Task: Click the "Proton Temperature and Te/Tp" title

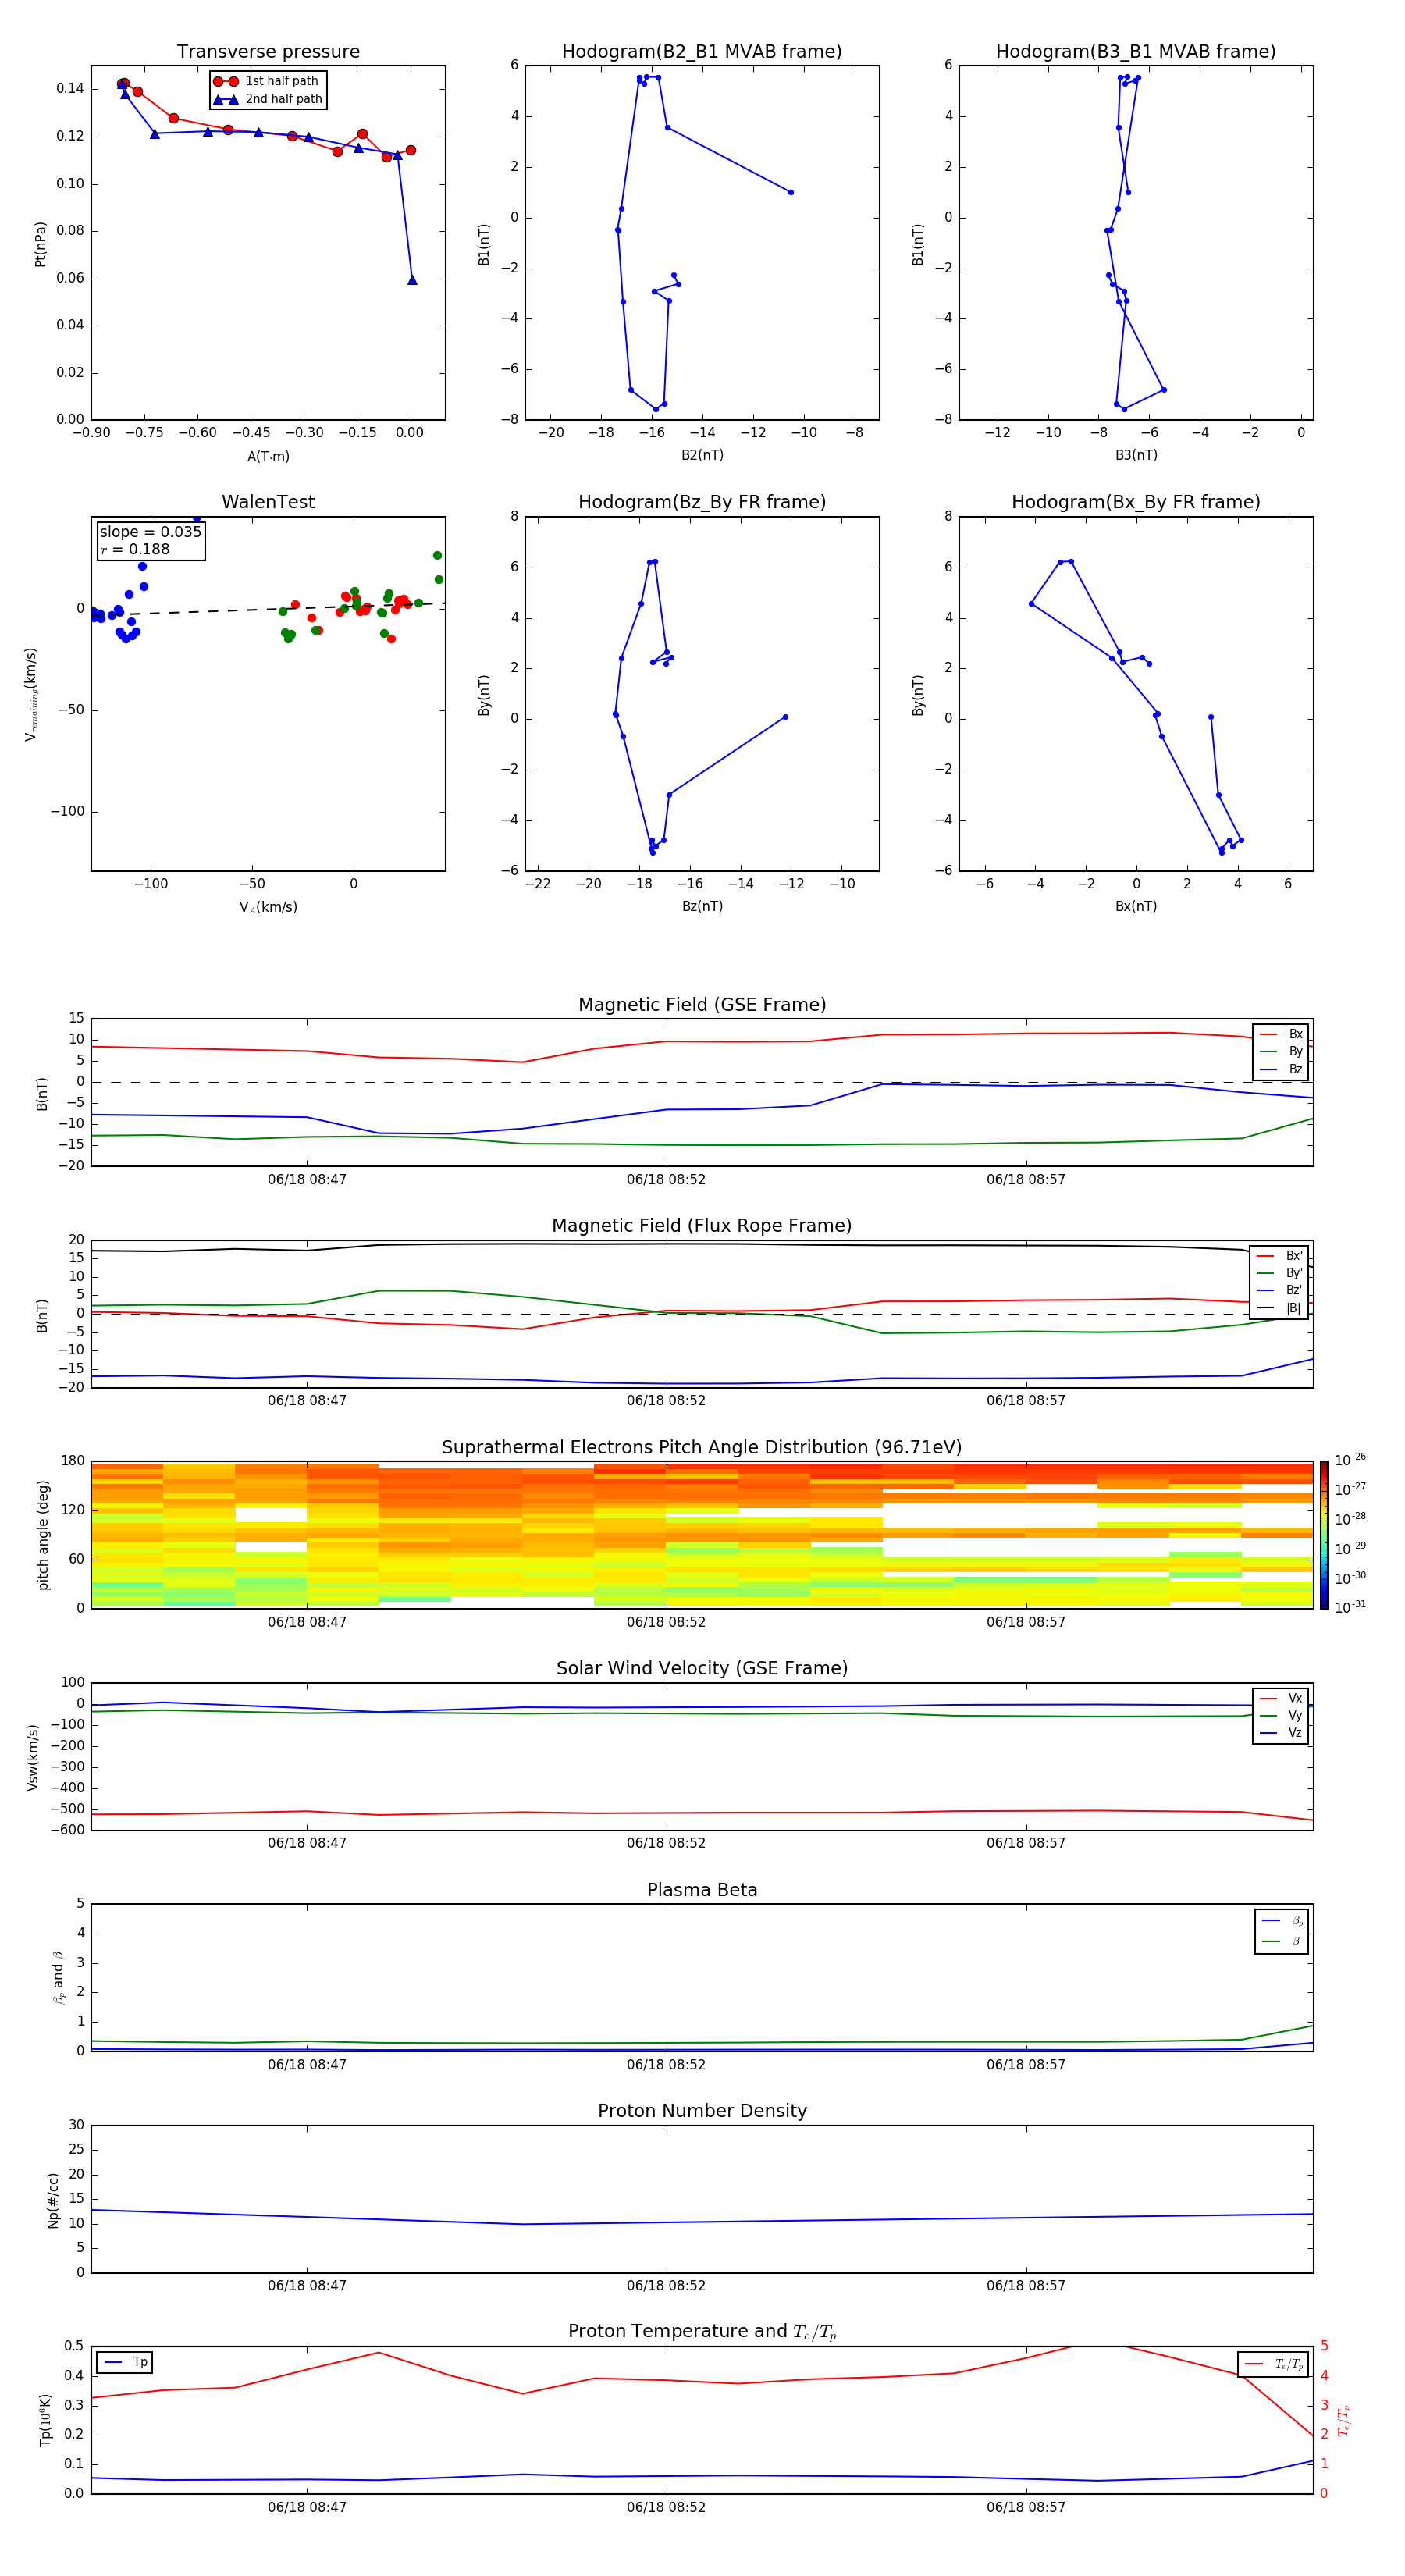Action: pyautogui.click(x=702, y=2332)
